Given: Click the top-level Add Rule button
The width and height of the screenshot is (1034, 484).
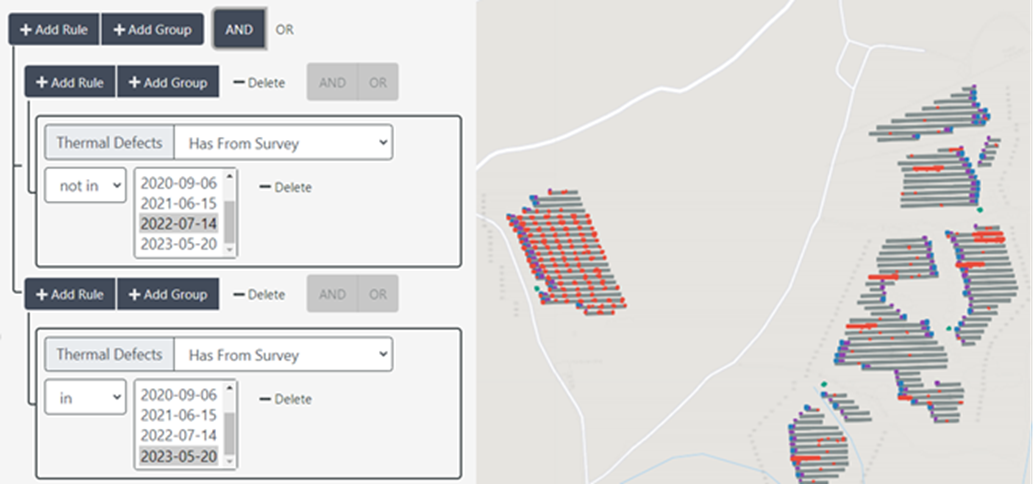Looking at the screenshot, I should click(54, 30).
